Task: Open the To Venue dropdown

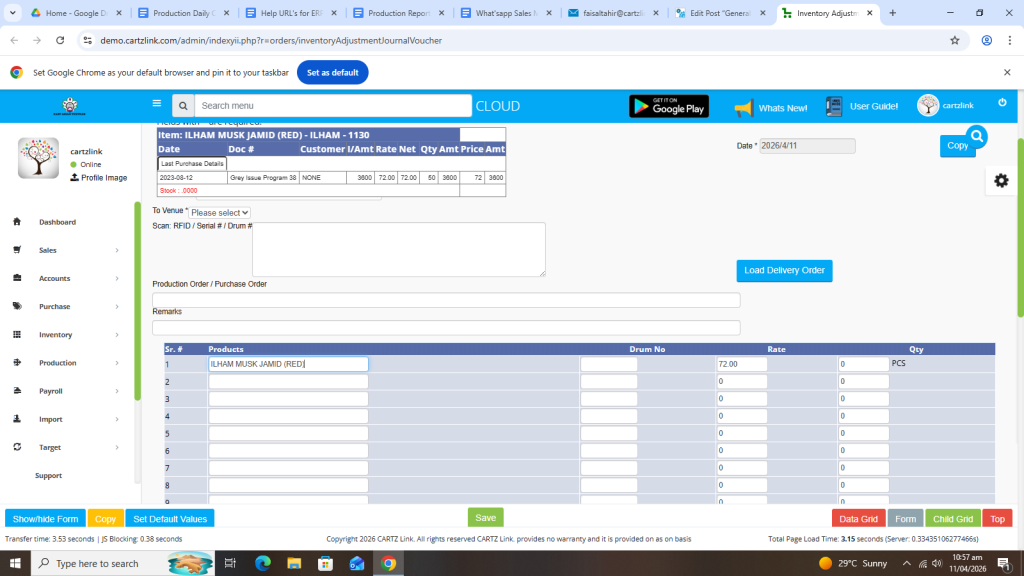Action: click(x=220, y=213)
